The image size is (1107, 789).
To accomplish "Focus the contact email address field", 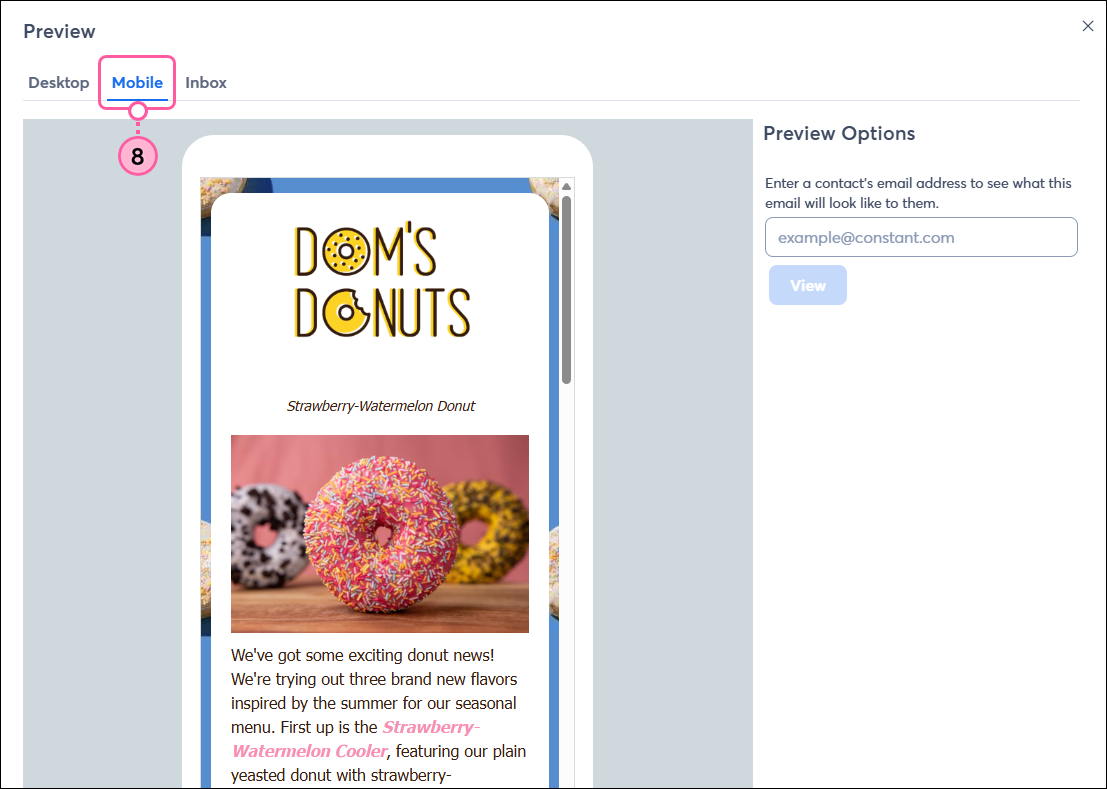I will coord(921,237).
